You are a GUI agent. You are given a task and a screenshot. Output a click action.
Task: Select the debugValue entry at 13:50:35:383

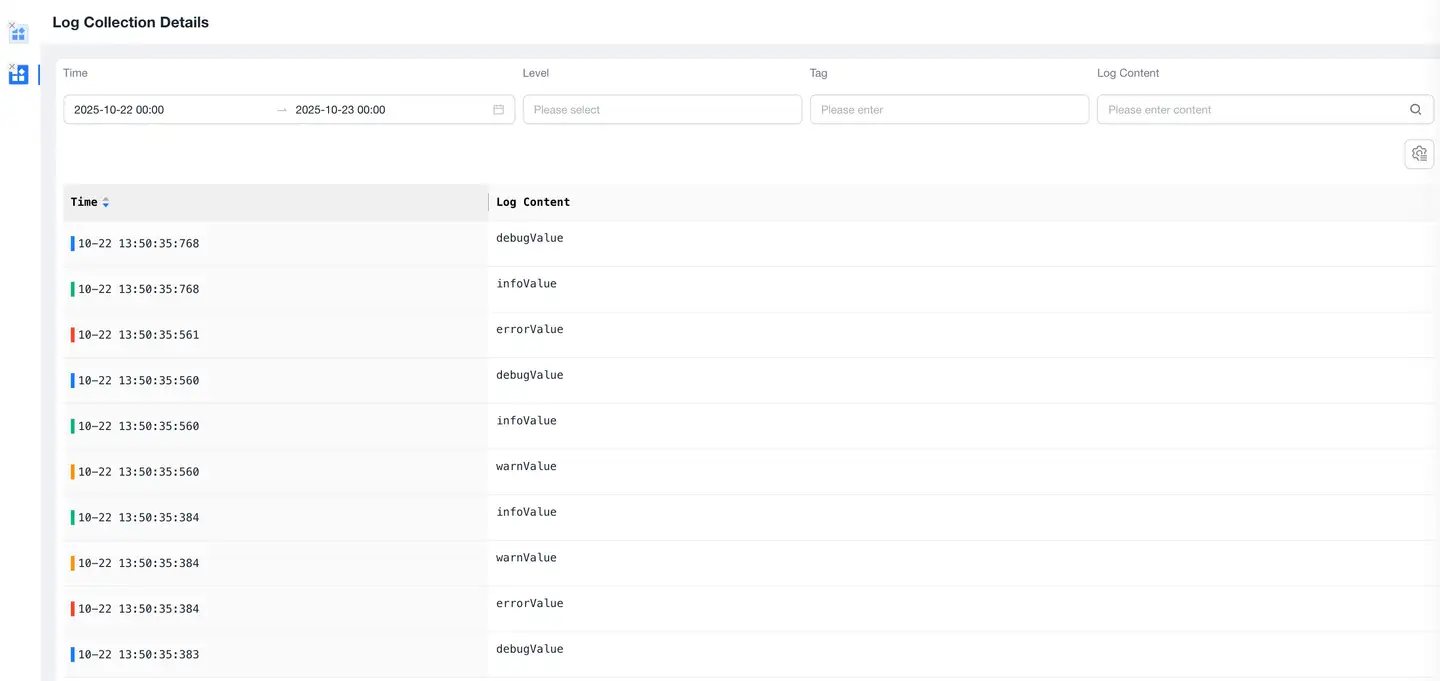530,650
